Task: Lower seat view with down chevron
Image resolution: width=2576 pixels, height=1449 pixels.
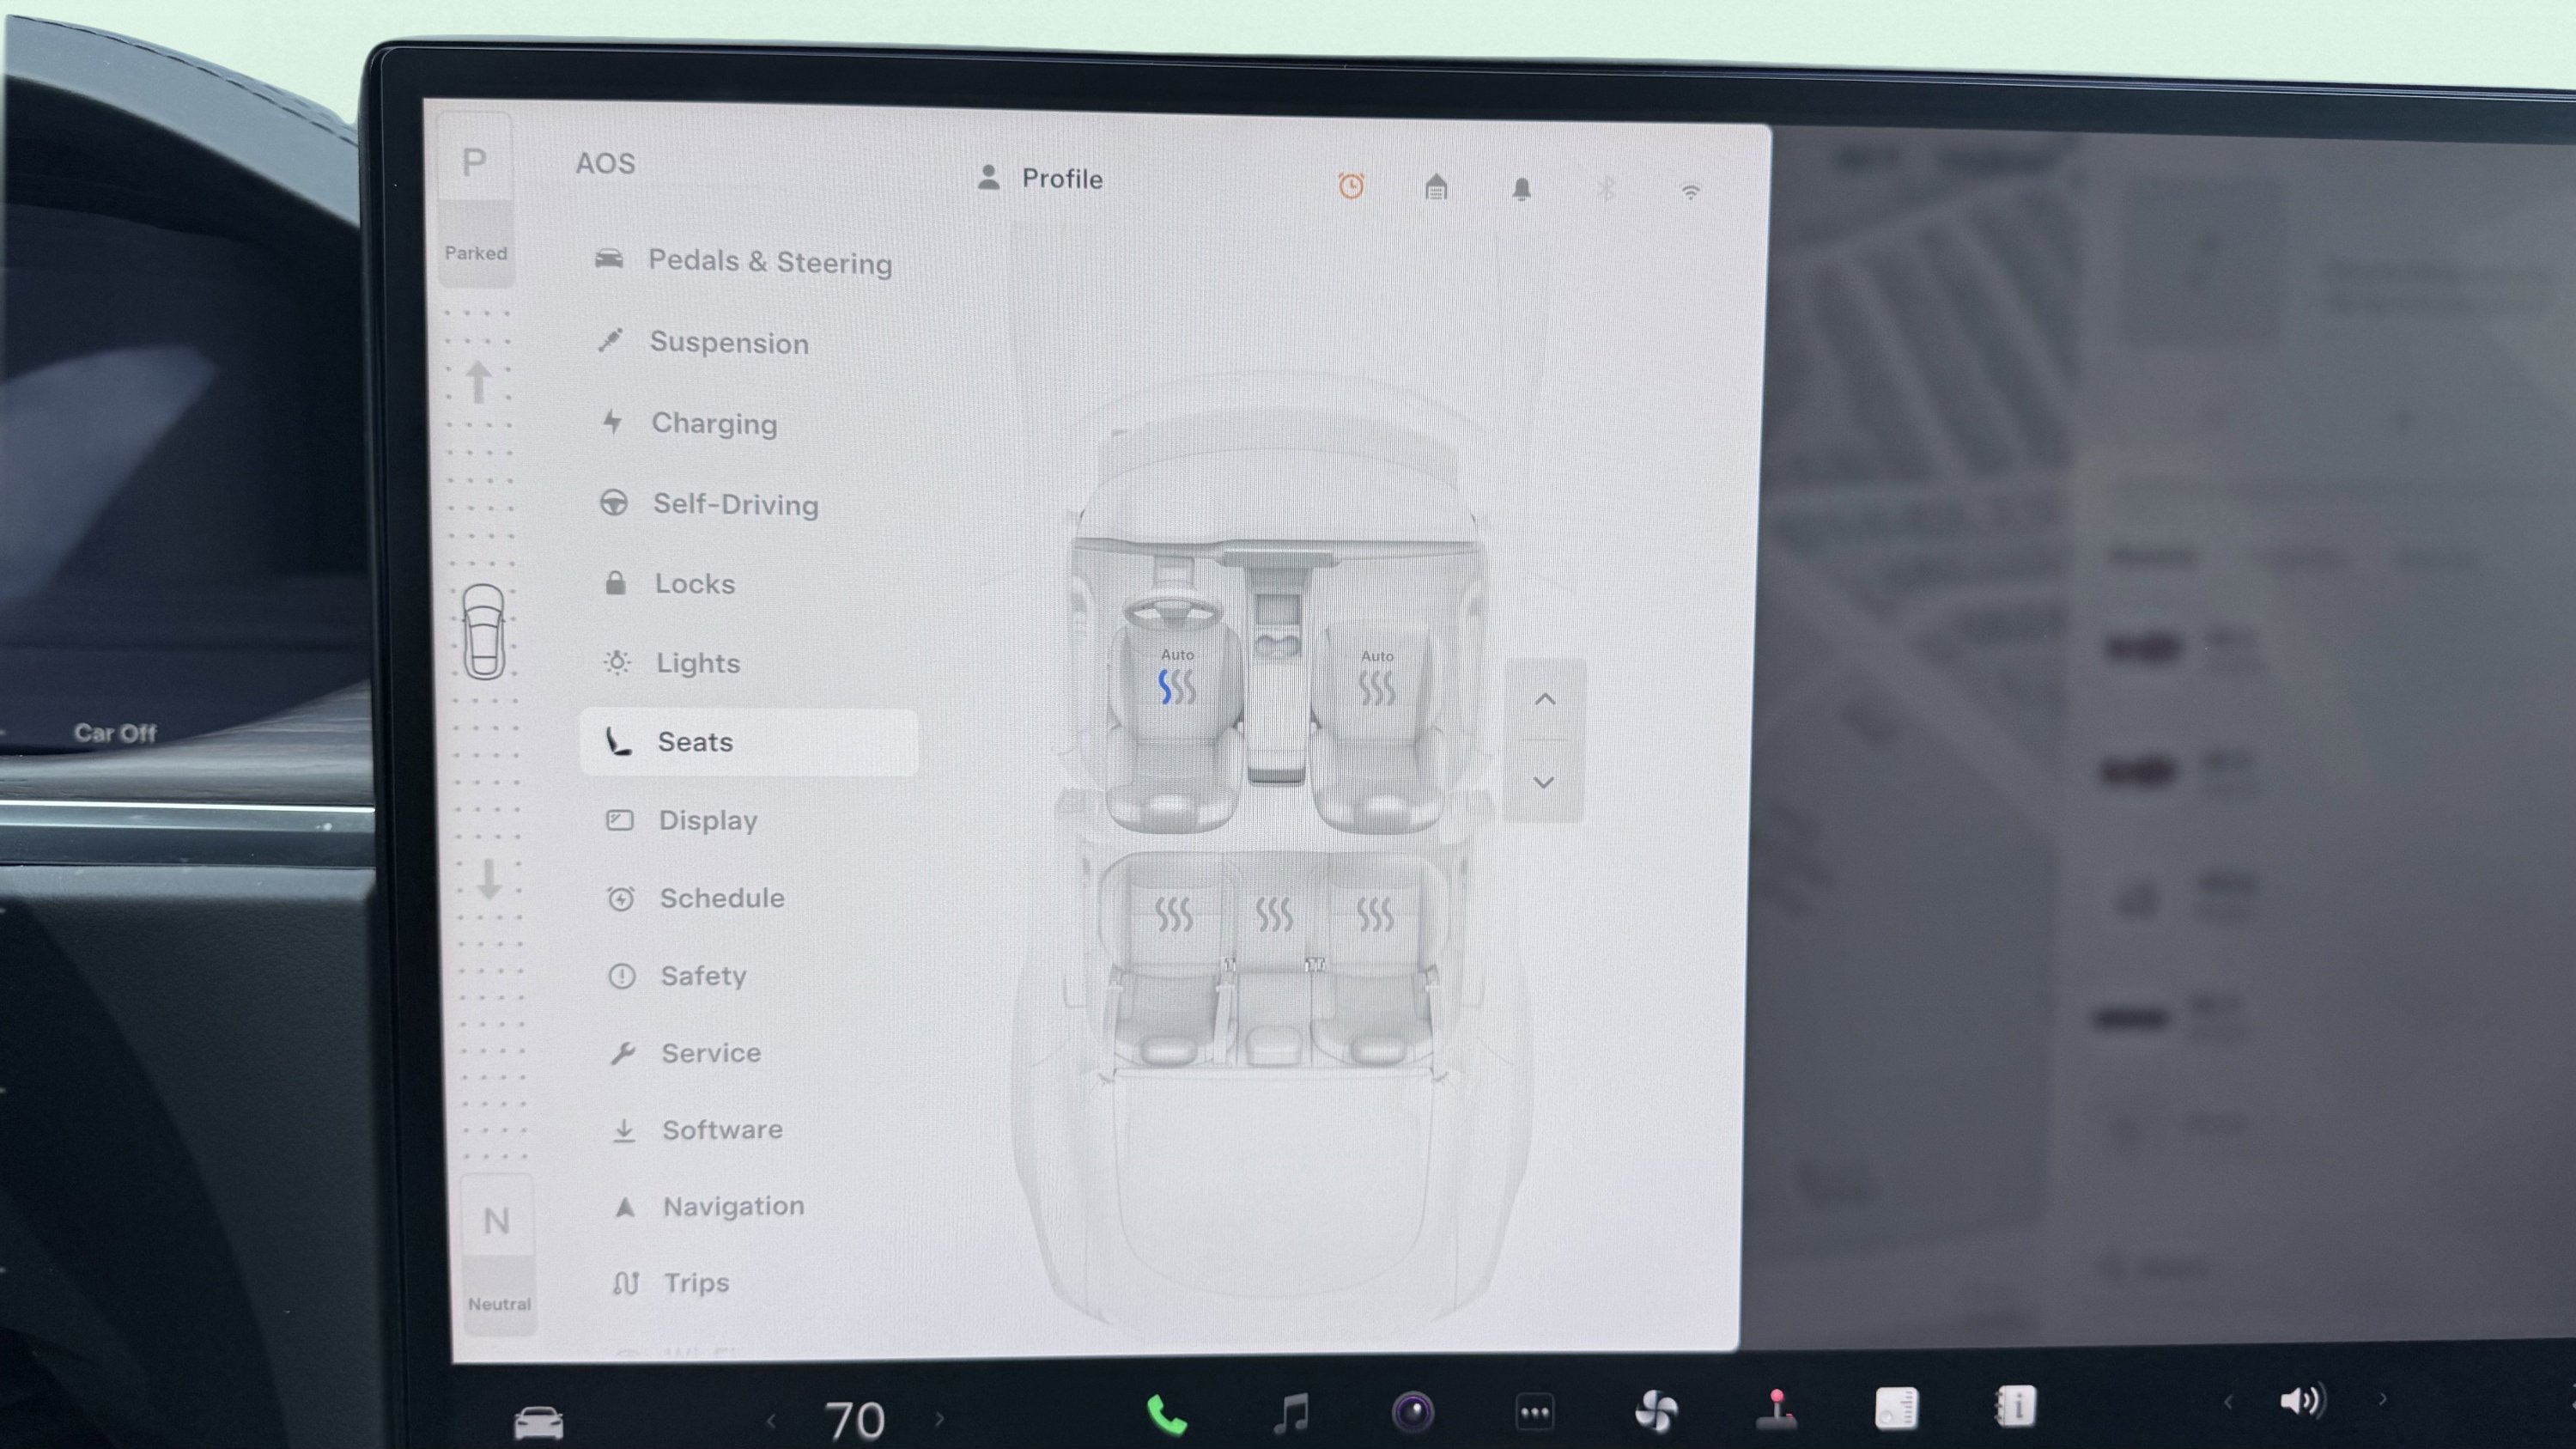Action: [x=1543, y=782]
